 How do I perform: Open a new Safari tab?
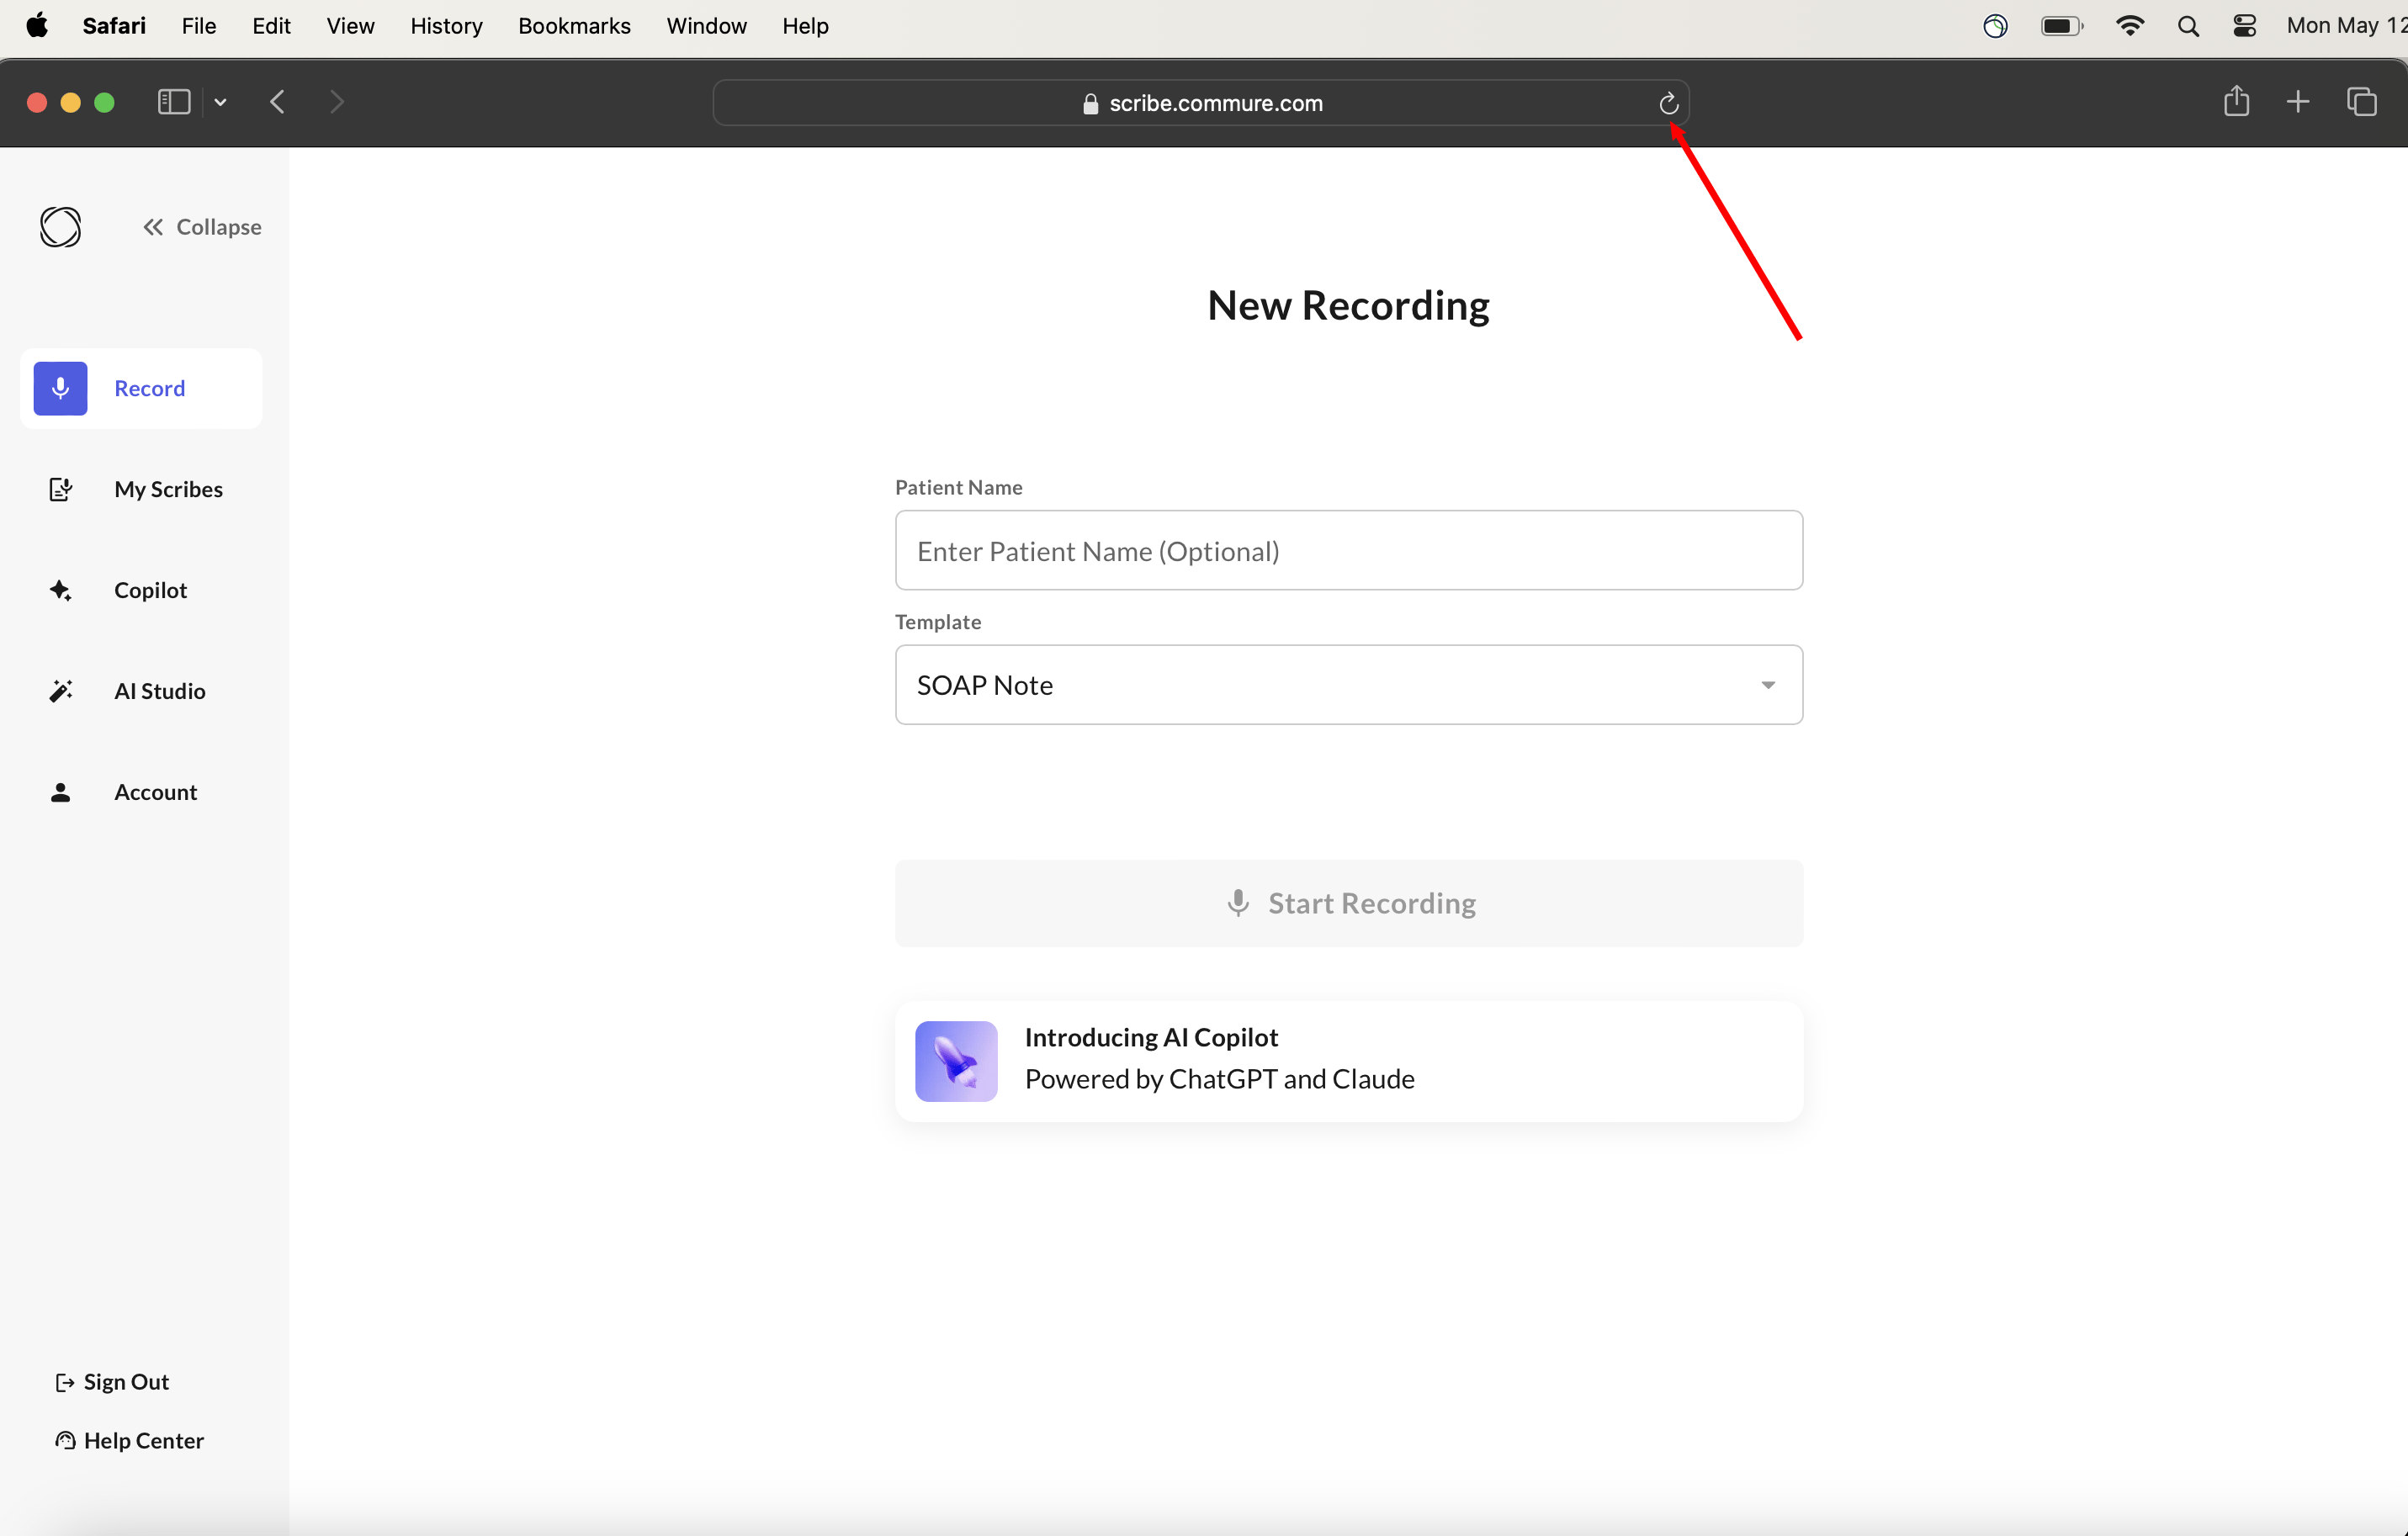[2298, 102]
